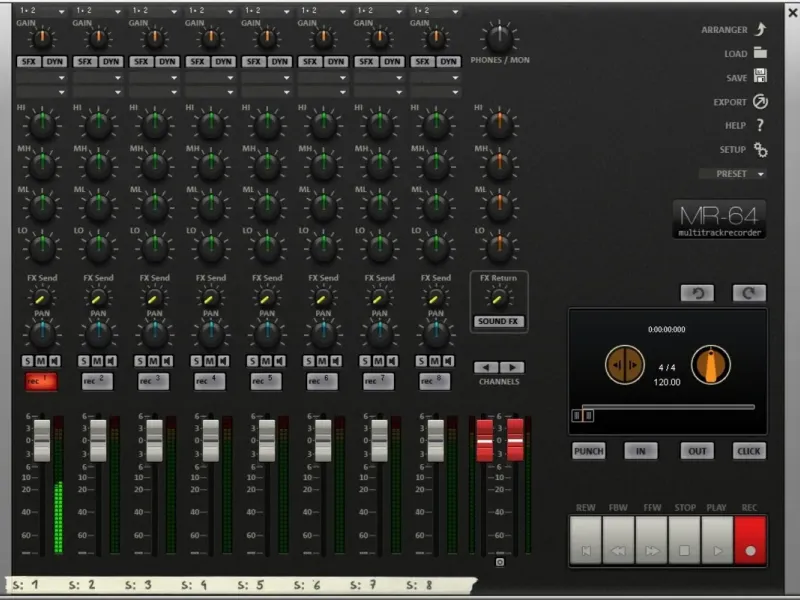The width and height of the screenshot is (800, 600).
Task: Open channel 1 first insert slot dropdown
Action: [x=41, y=78]
